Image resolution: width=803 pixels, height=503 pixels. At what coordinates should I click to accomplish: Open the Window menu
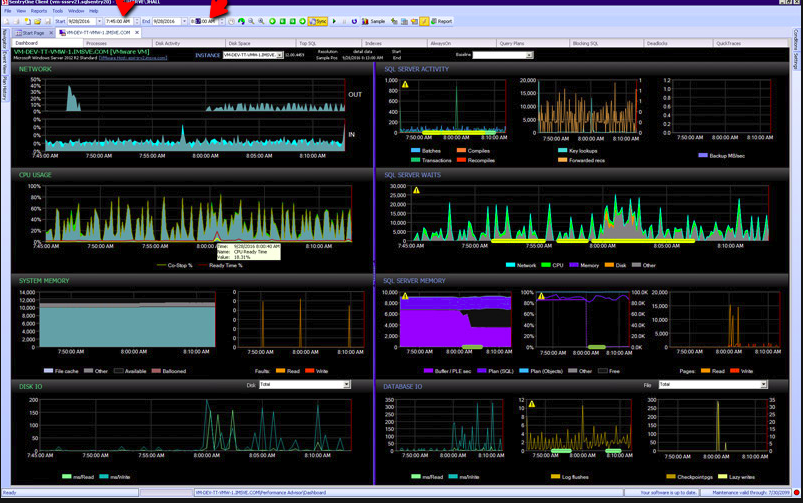(x=76, y=11)
